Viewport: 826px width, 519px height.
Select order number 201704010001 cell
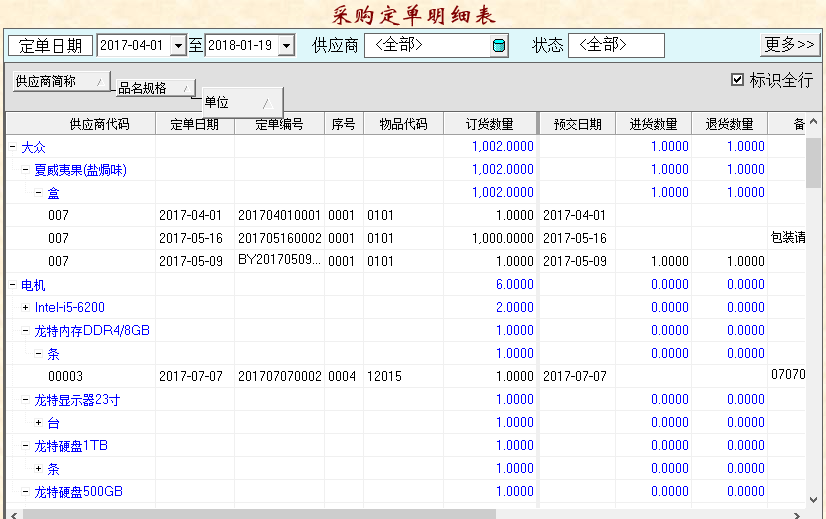click(x=279, y=216)
